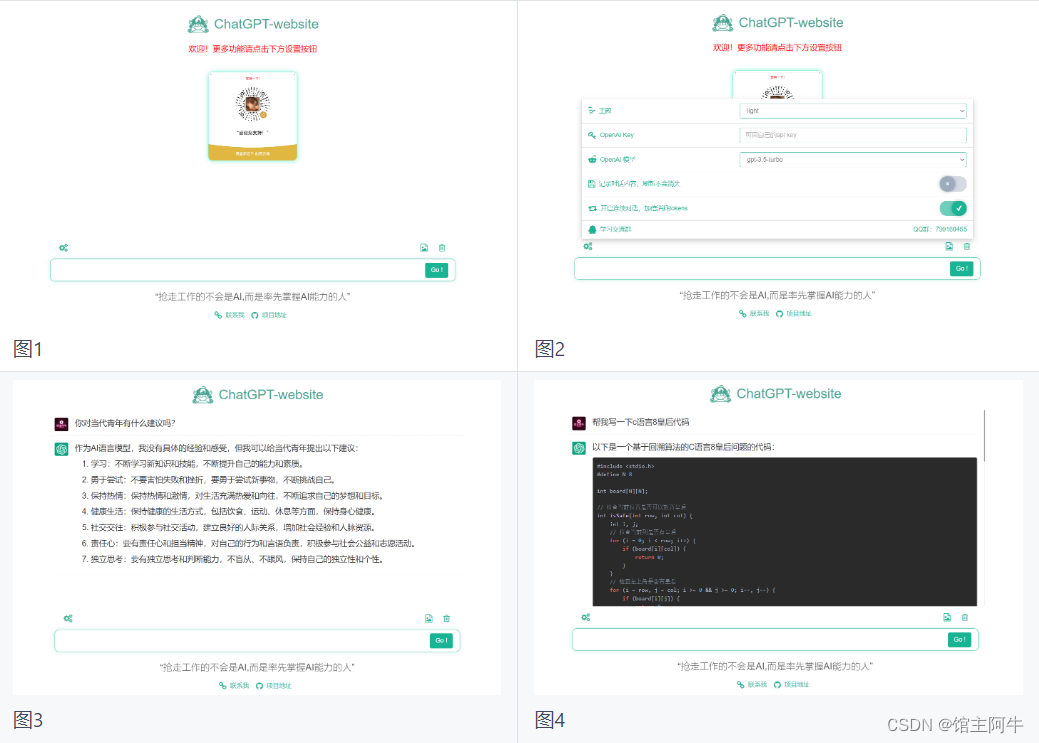Click user avatar in 图4 question row
This screenshot has width=1039, height=743.
pos(578,422)
